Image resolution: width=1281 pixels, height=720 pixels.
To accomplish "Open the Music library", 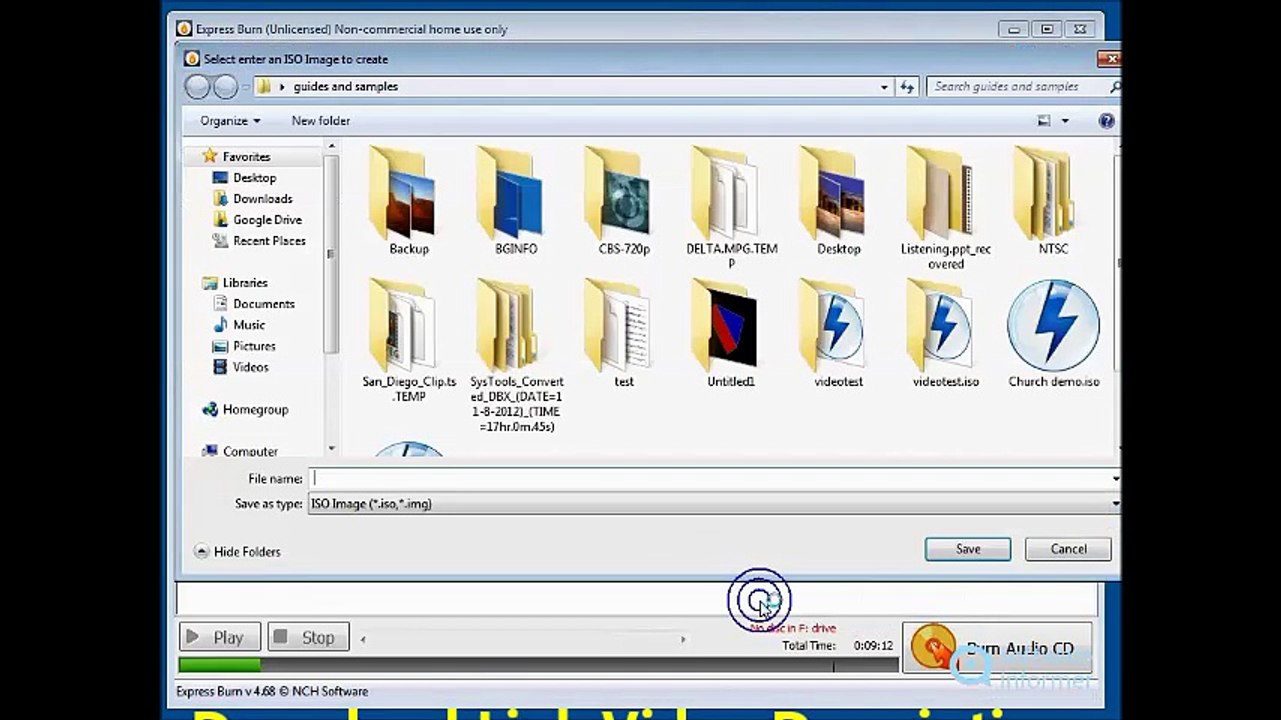I will [249, 325].
